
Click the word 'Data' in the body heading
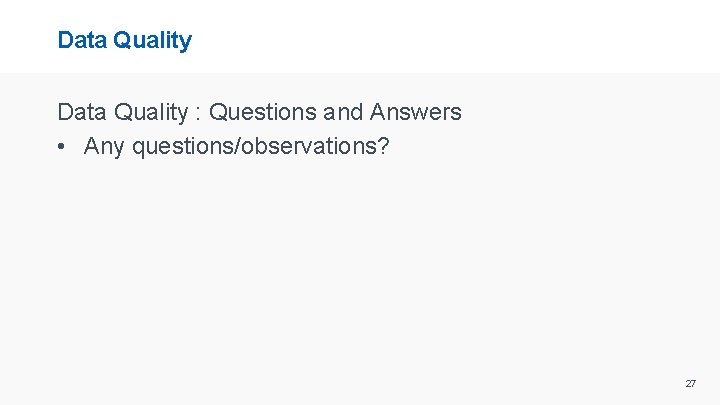79,112
